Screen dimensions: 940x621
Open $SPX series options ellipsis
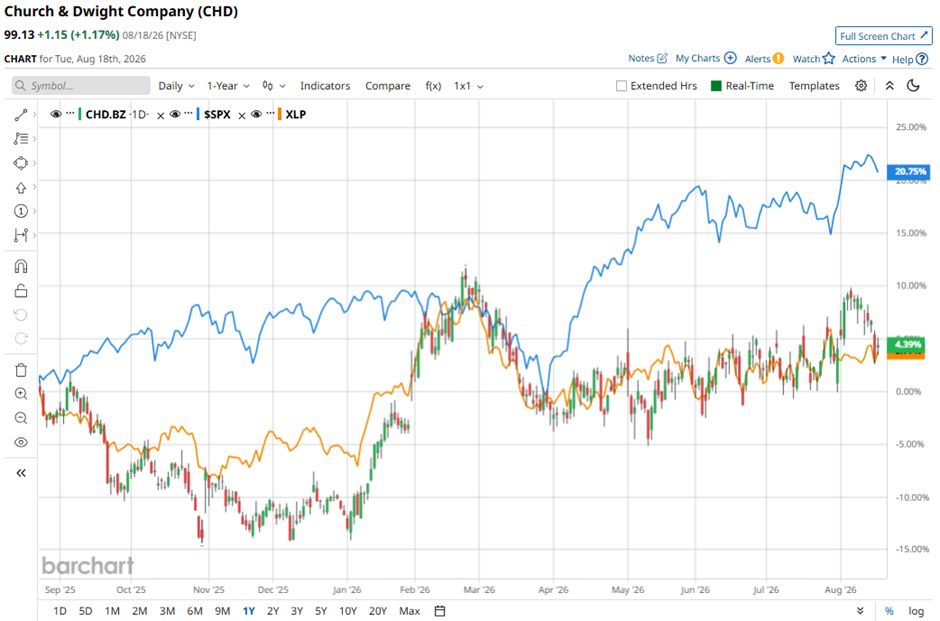tap(189, 113)
